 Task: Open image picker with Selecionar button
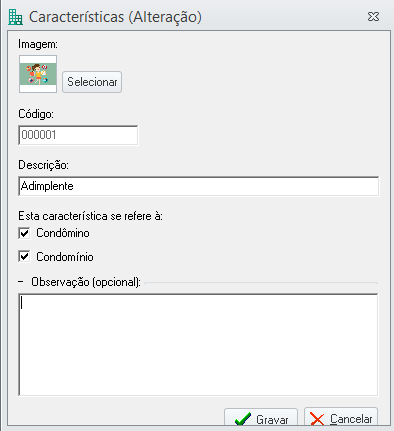[x=92, y=82]
